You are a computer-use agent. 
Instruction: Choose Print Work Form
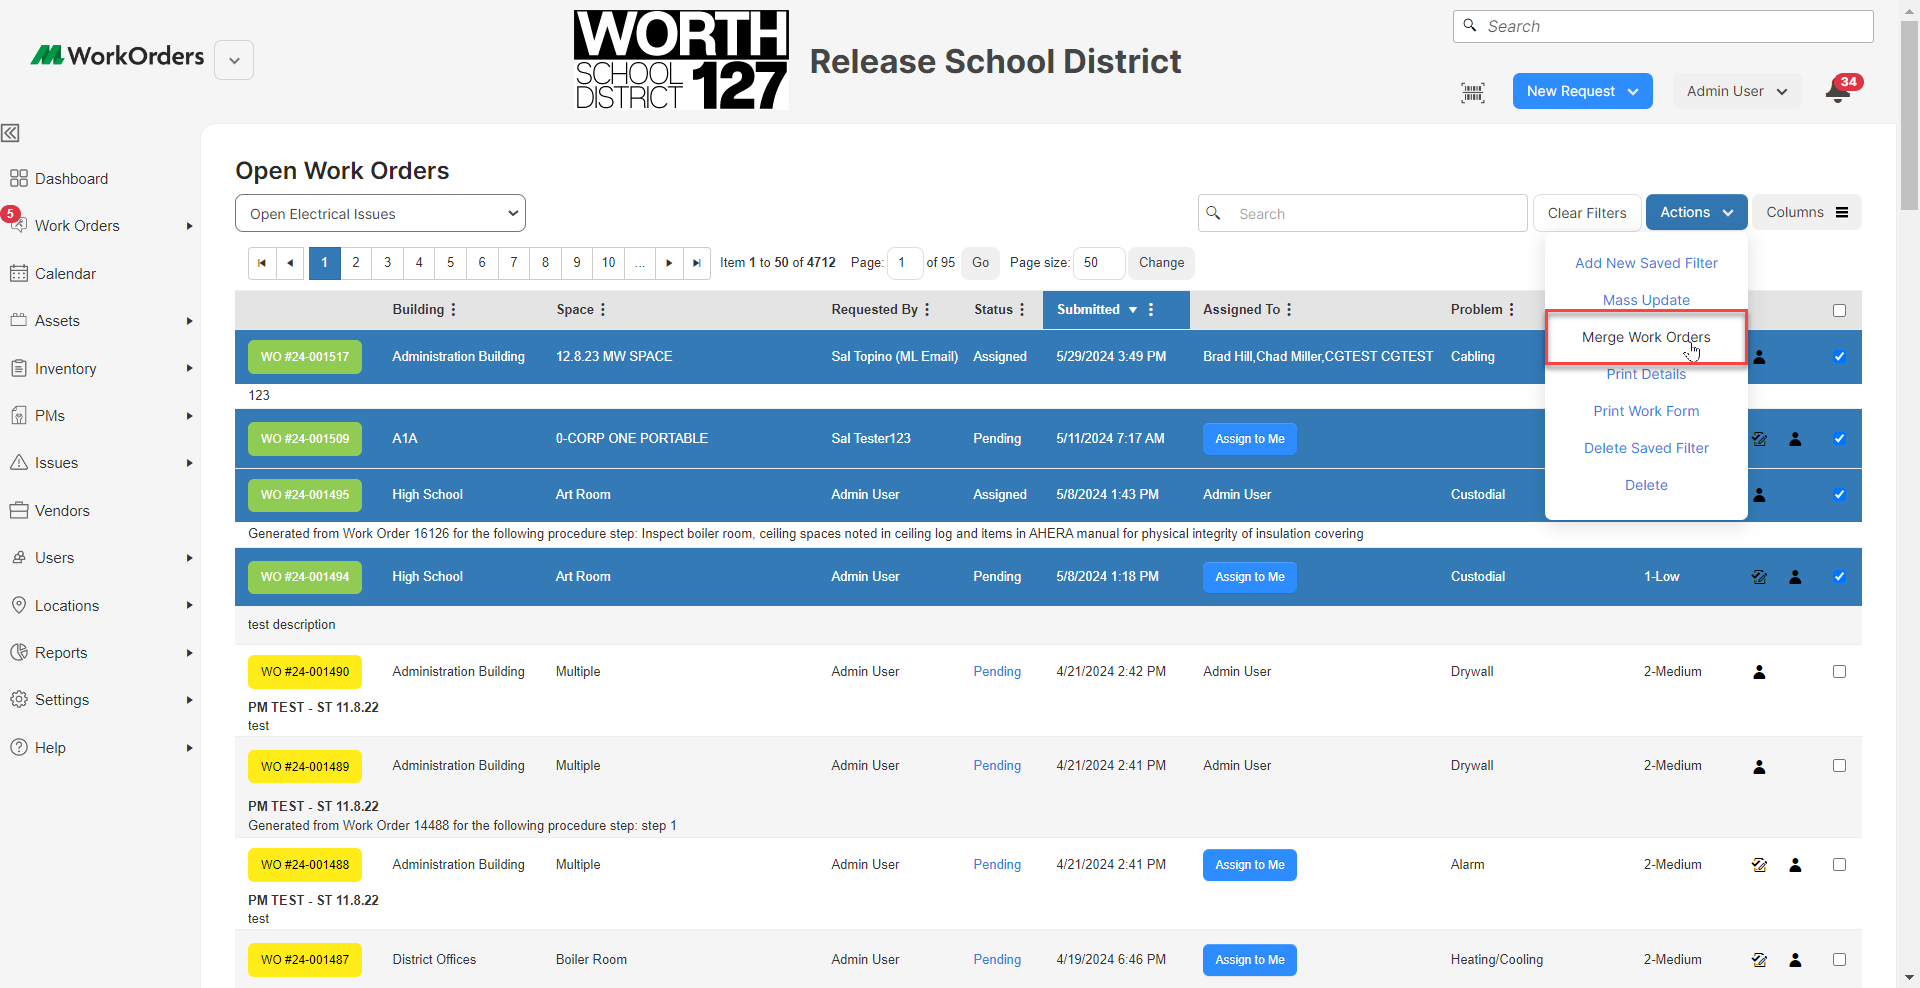[x=1646, y=411]
